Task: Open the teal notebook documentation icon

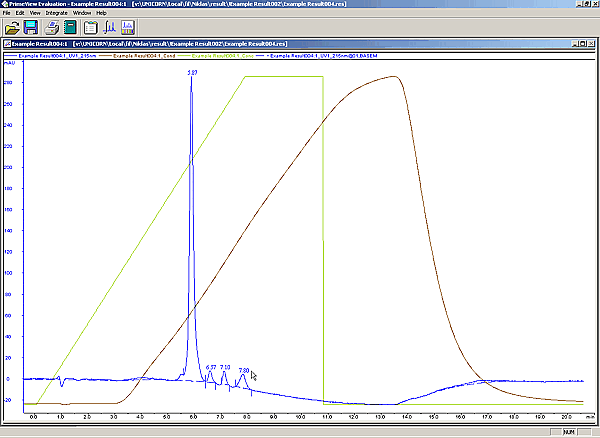Action: click(70, 28)
